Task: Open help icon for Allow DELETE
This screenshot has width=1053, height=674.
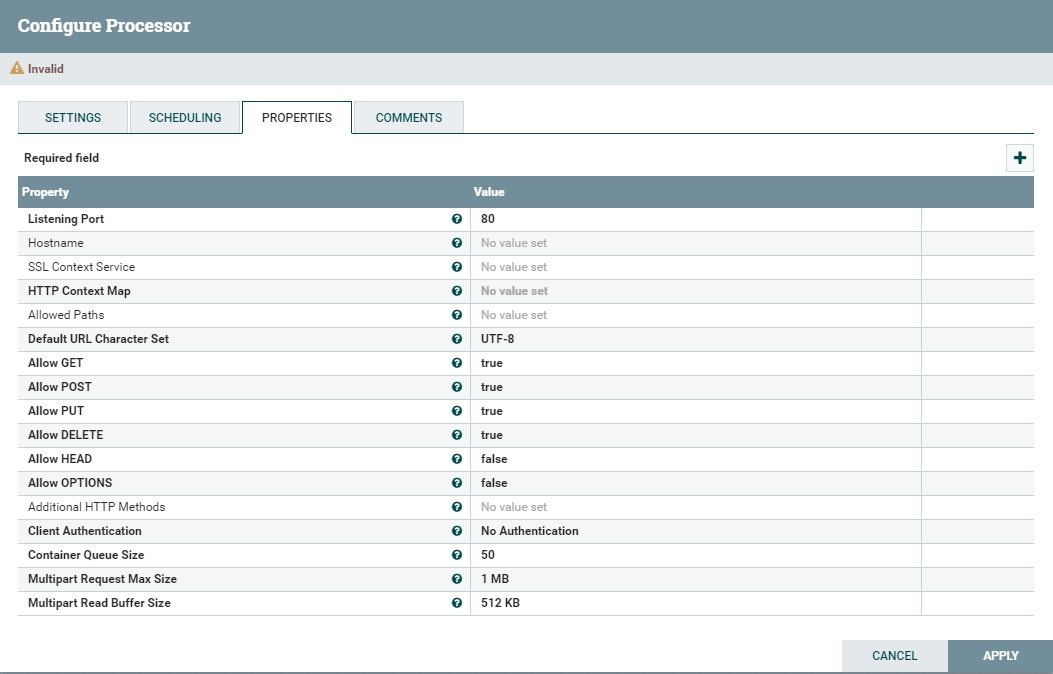Action: (457, 435)
